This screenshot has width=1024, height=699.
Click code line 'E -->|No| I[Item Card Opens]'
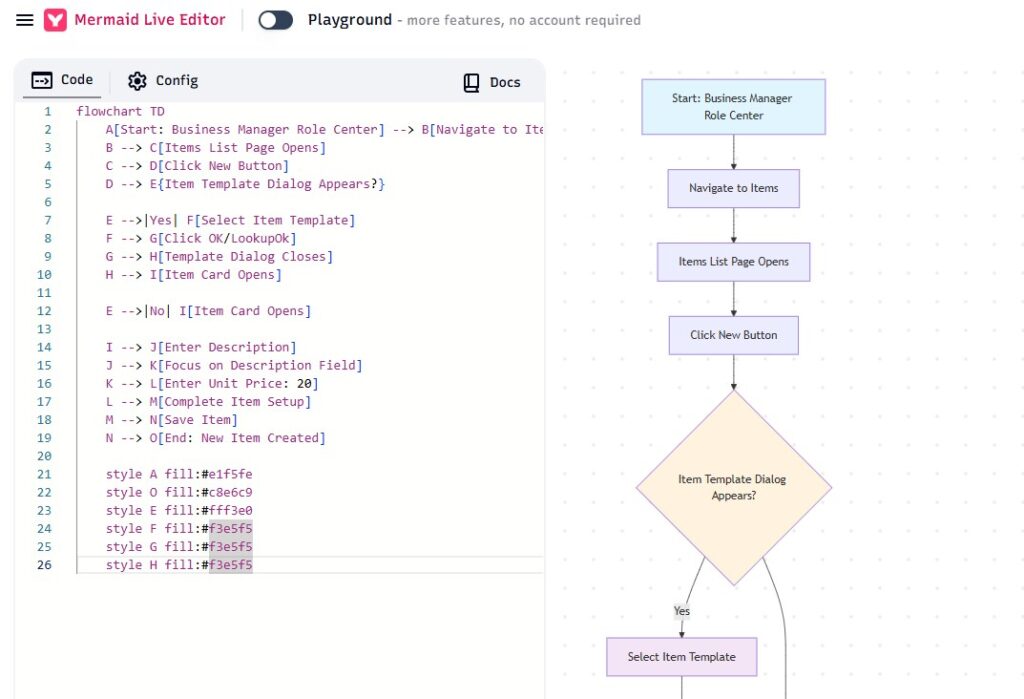[208, 311]
